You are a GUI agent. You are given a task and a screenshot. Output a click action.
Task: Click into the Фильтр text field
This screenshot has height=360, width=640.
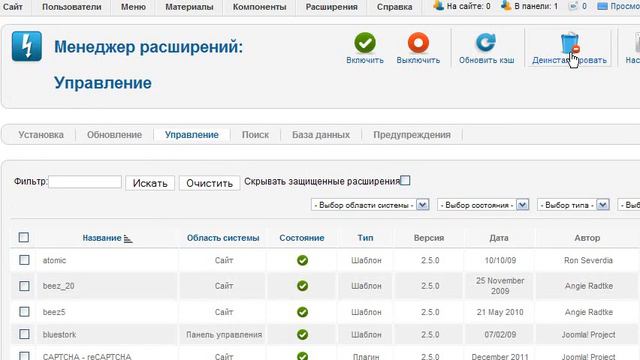tap(85, 182)
